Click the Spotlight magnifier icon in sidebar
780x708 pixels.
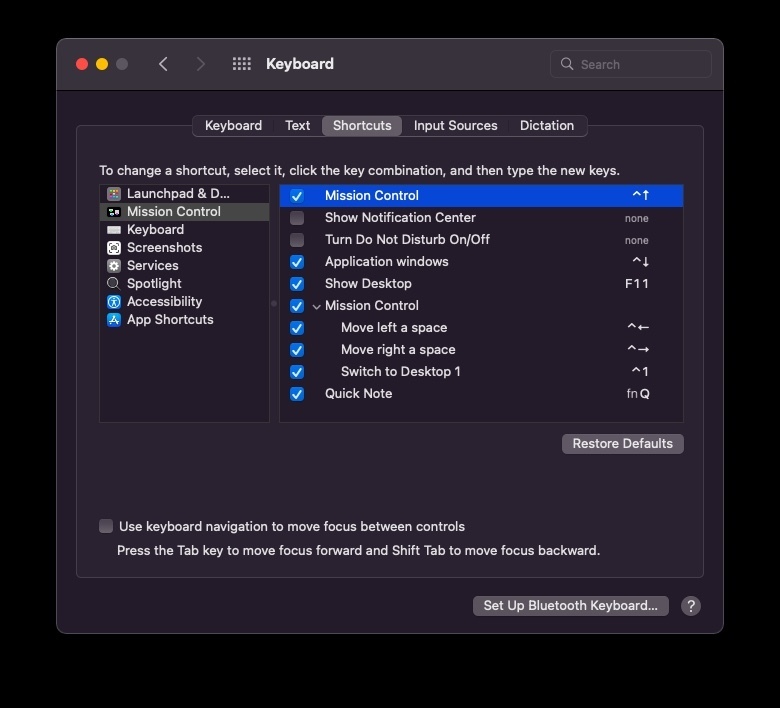(x=114, y=284)
